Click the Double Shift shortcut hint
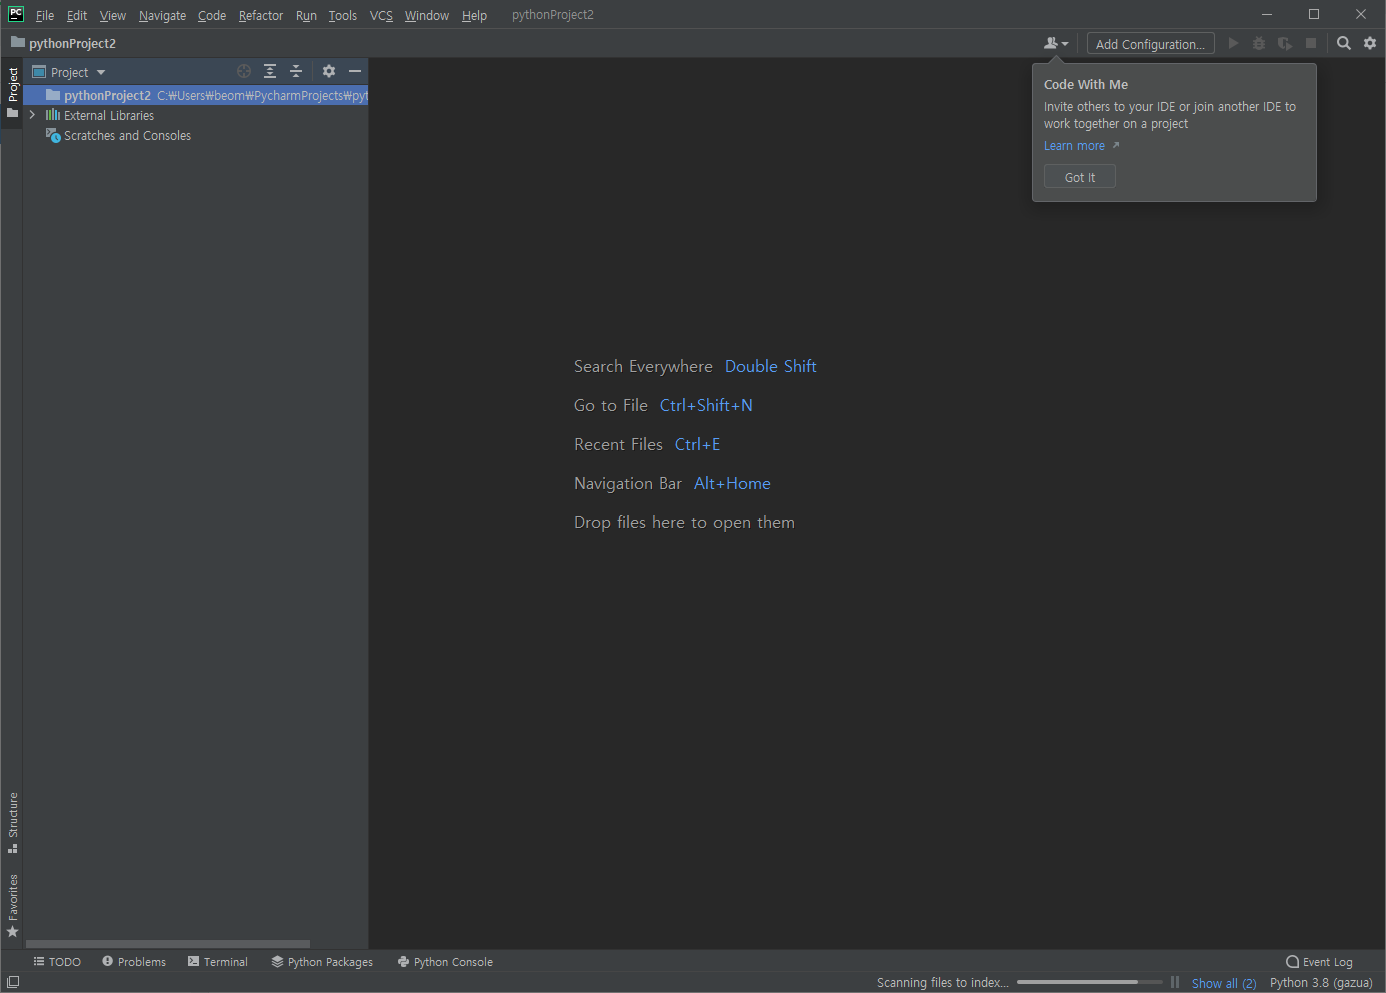Image resolution: width=1386 pixels, height=993 pixels. tap(771, 366)
